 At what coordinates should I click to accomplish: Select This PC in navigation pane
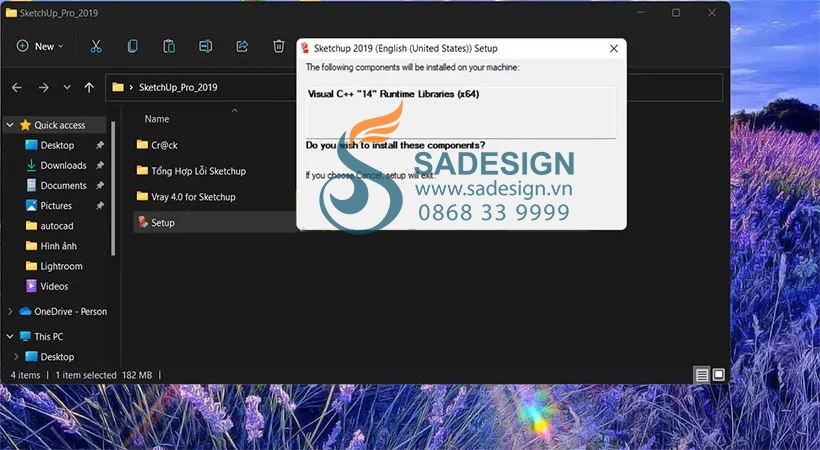pyautogui.click(x=49, y=336)
